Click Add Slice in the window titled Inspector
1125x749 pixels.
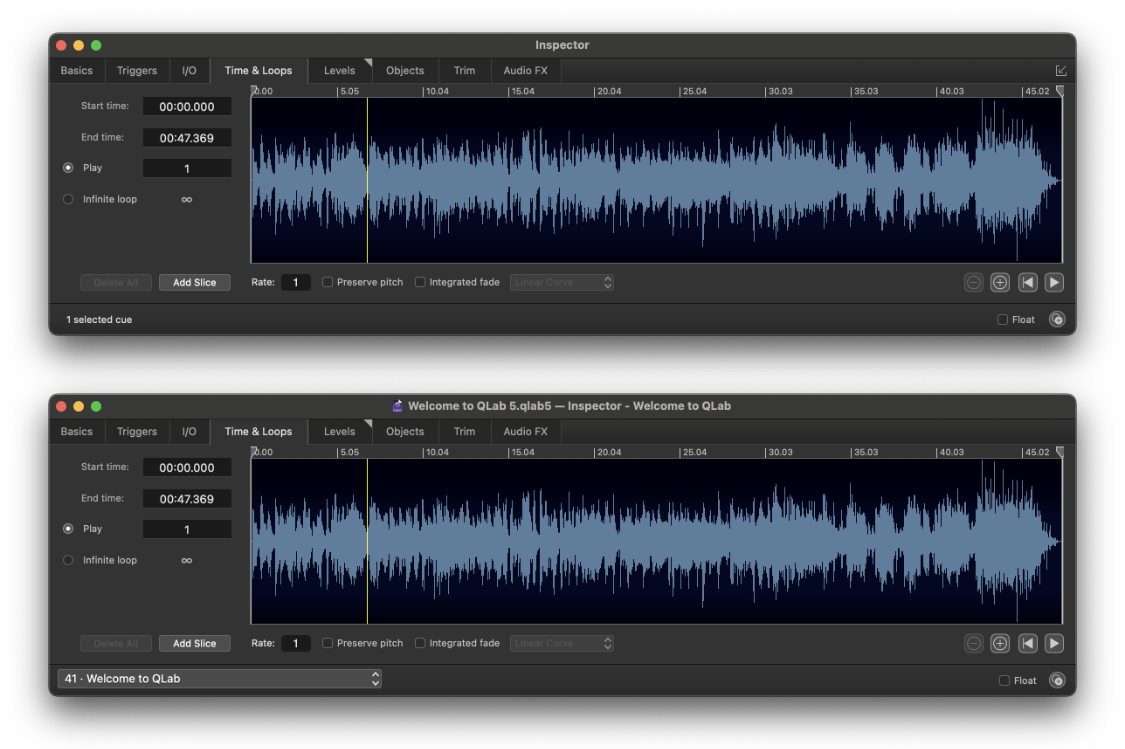click(x=194, y=283)
